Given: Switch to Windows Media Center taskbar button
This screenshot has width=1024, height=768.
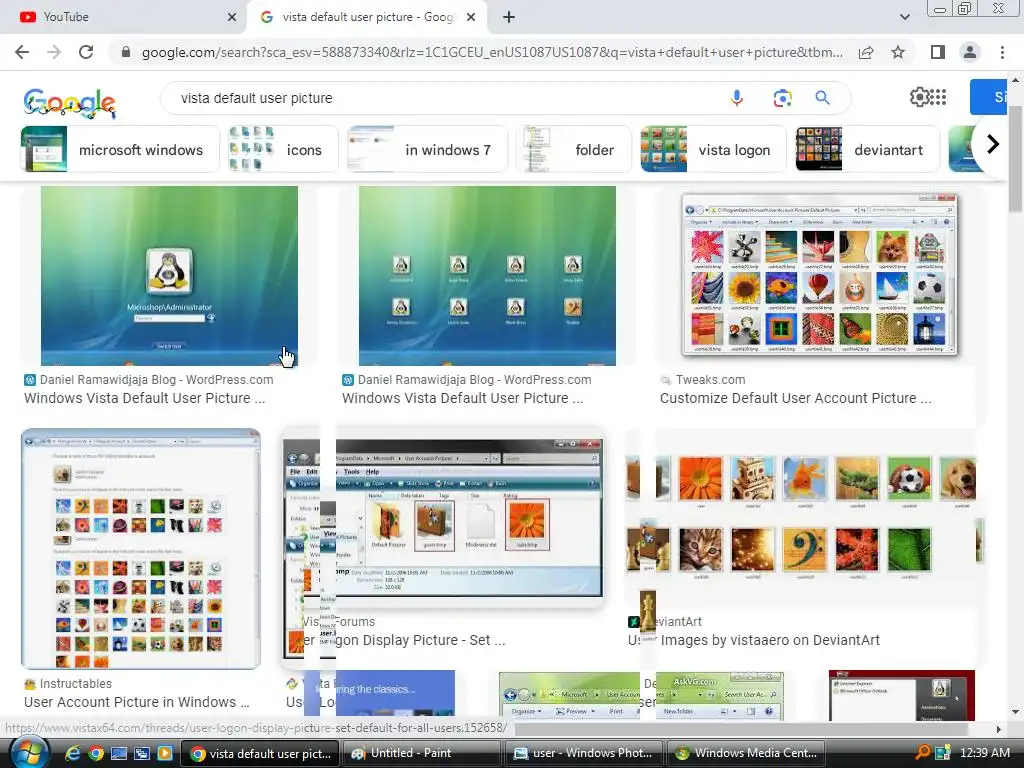Looking at the screenshot, I should tap(746, 753).
